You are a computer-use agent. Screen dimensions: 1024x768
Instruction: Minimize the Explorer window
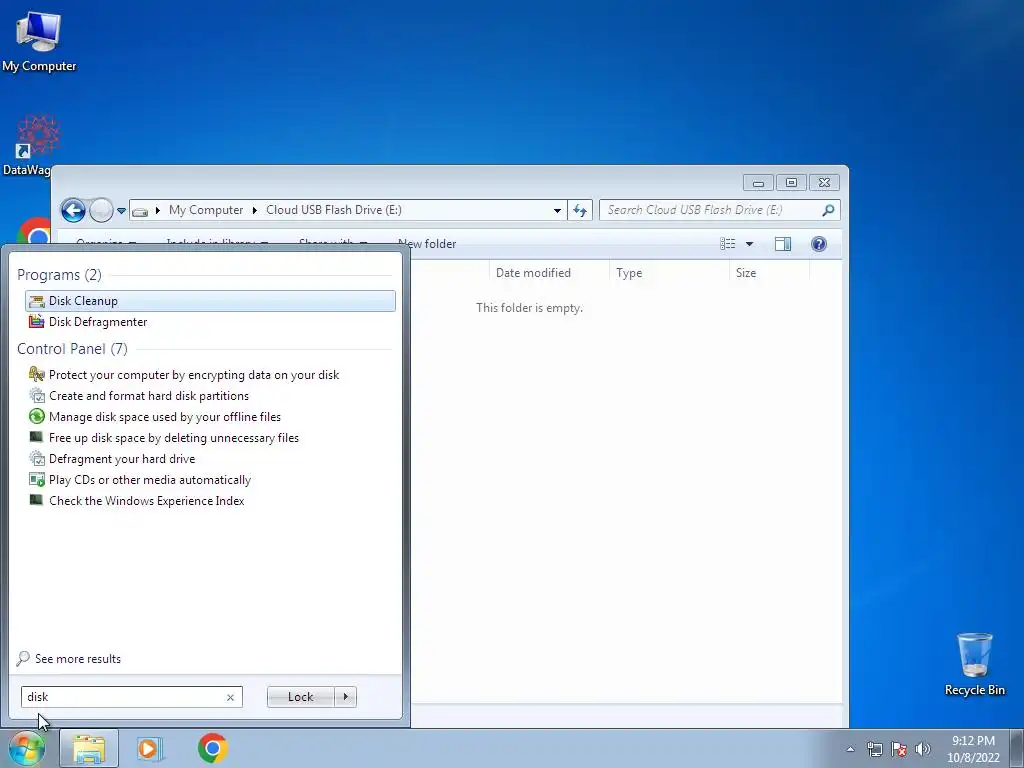(758, 183)
